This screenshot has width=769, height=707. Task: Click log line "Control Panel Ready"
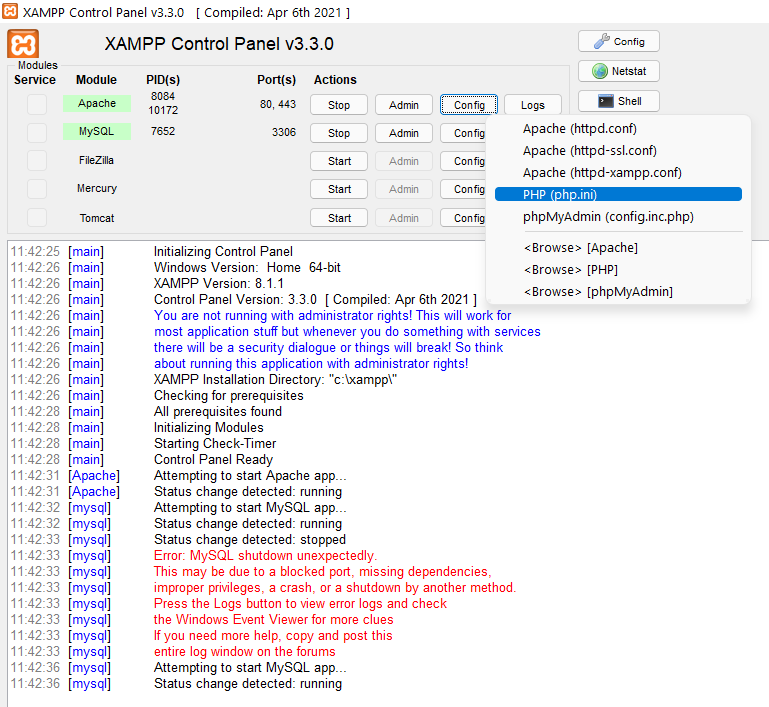pyautogui.click(x=213, y=459)
